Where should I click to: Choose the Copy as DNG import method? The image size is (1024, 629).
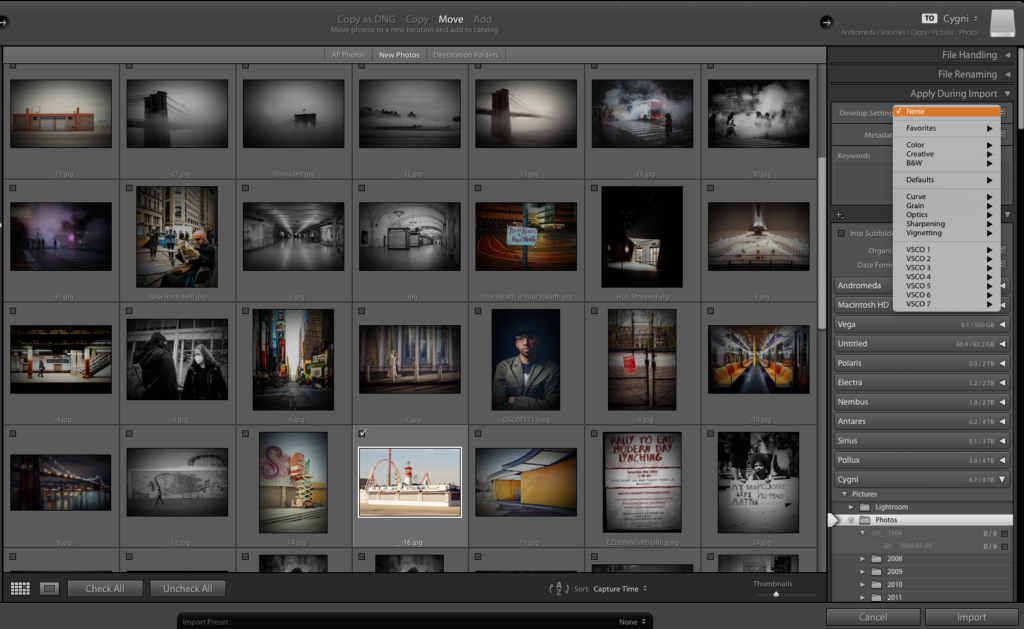[366, 20]
